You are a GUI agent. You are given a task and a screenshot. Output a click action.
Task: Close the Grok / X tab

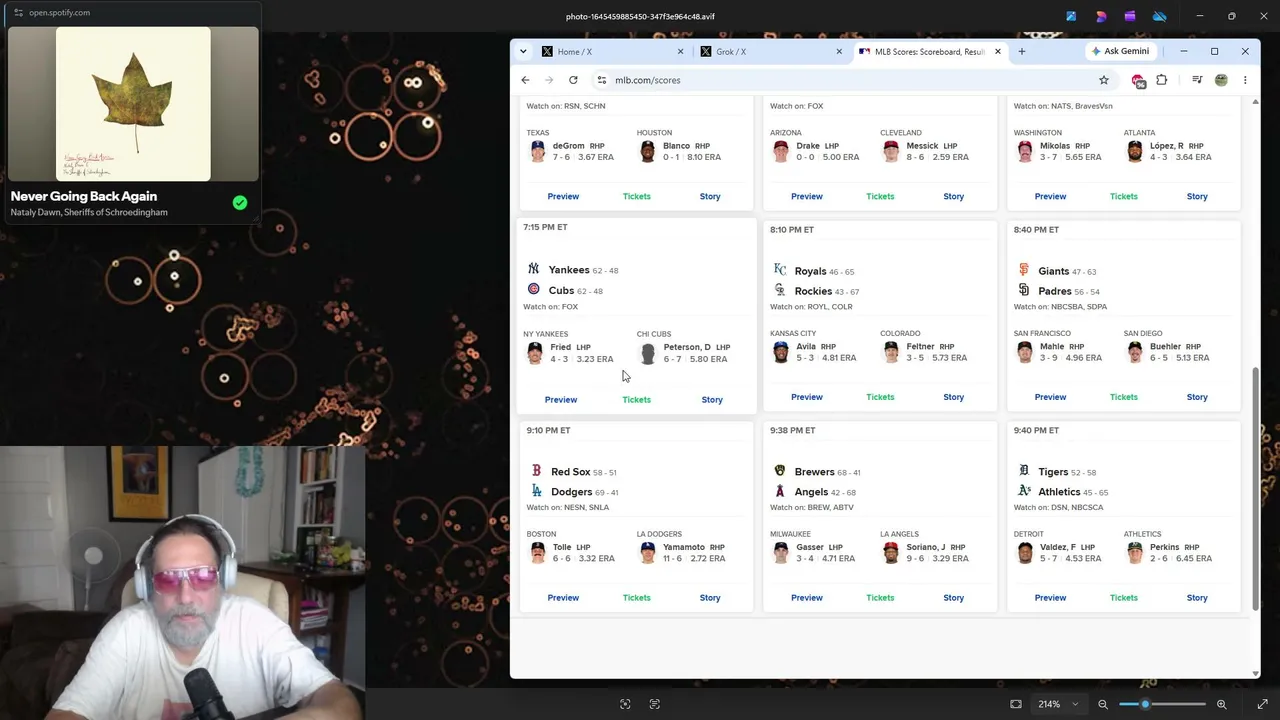pyautogui.click(x=839, y=52)
